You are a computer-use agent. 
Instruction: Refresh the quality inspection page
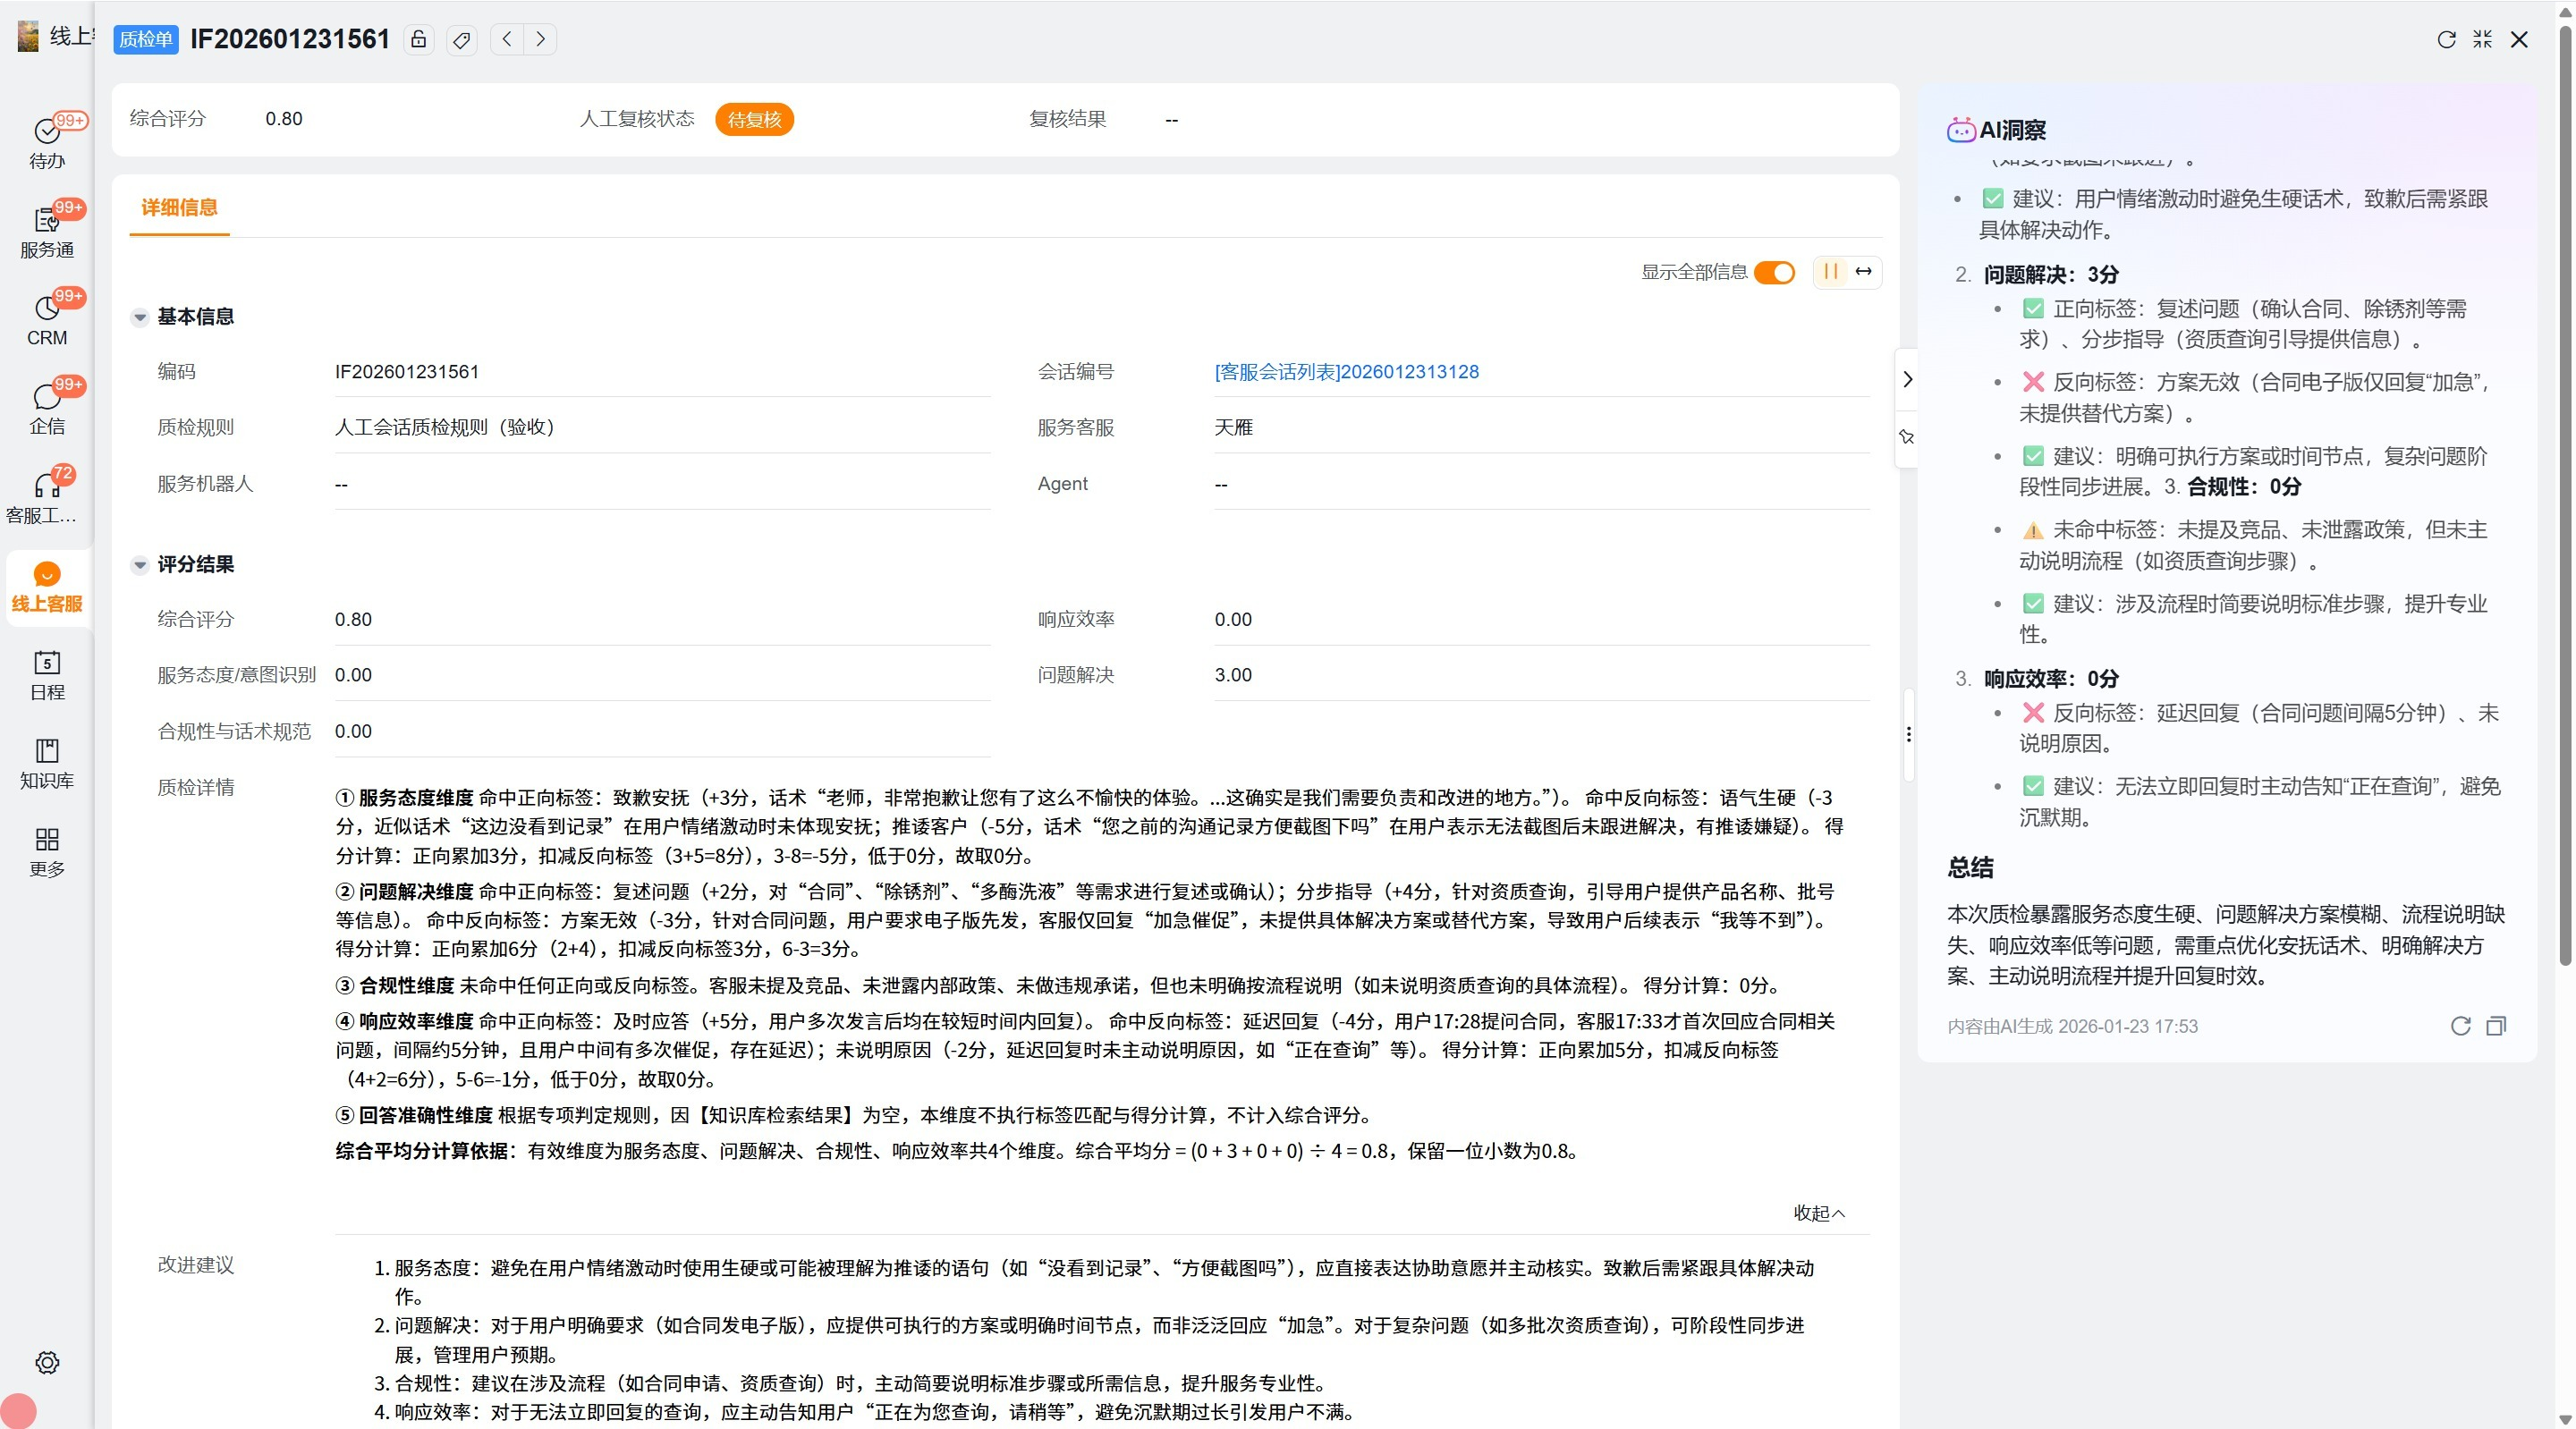pos(2446,39)
